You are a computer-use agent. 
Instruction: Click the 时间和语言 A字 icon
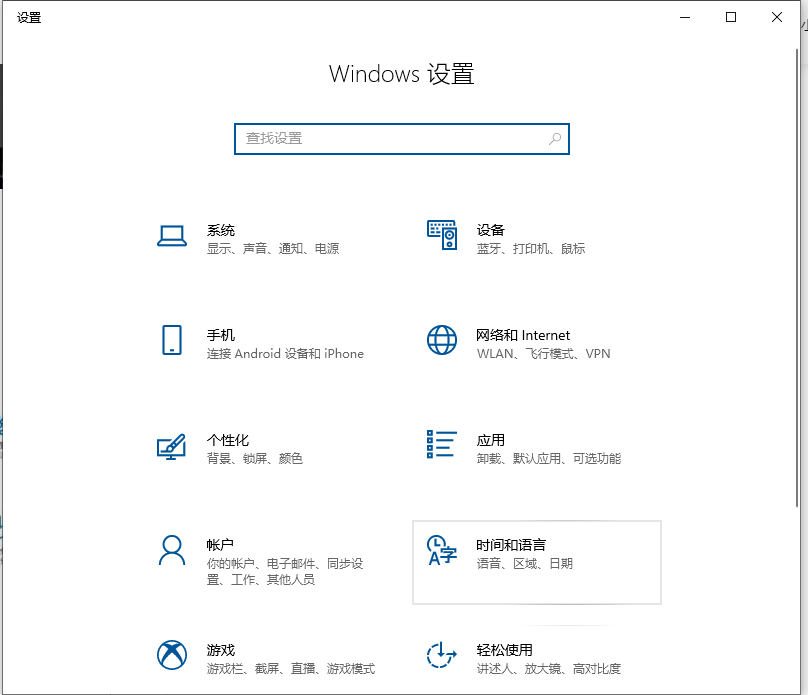[441, 550]
